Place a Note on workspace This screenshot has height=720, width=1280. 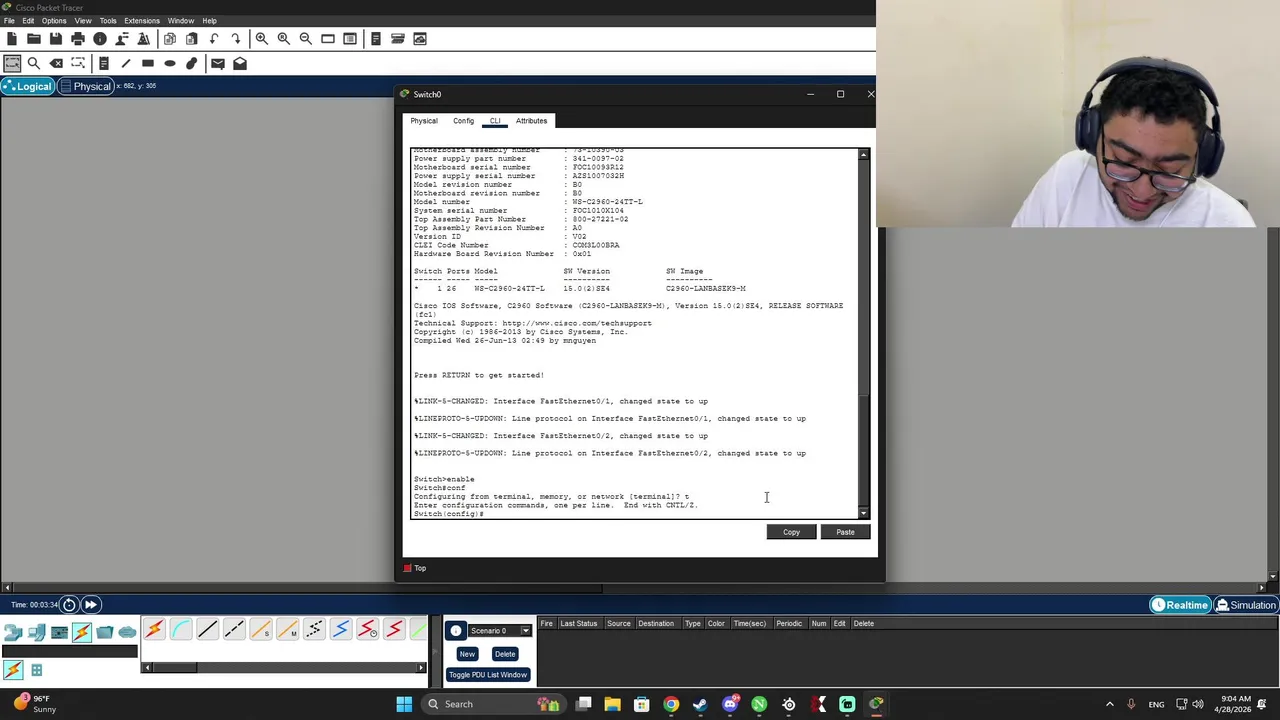[103, 63]
